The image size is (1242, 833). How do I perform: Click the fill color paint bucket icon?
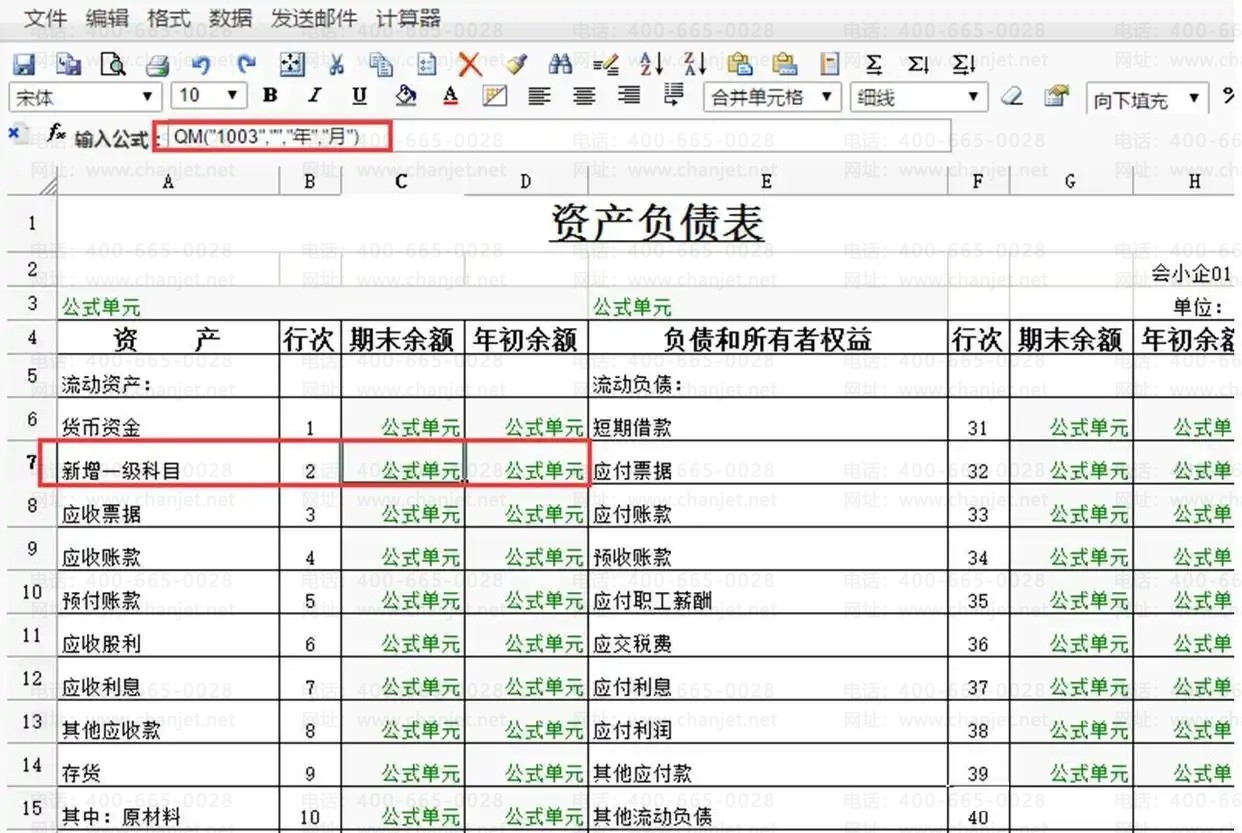click(405, 96)
